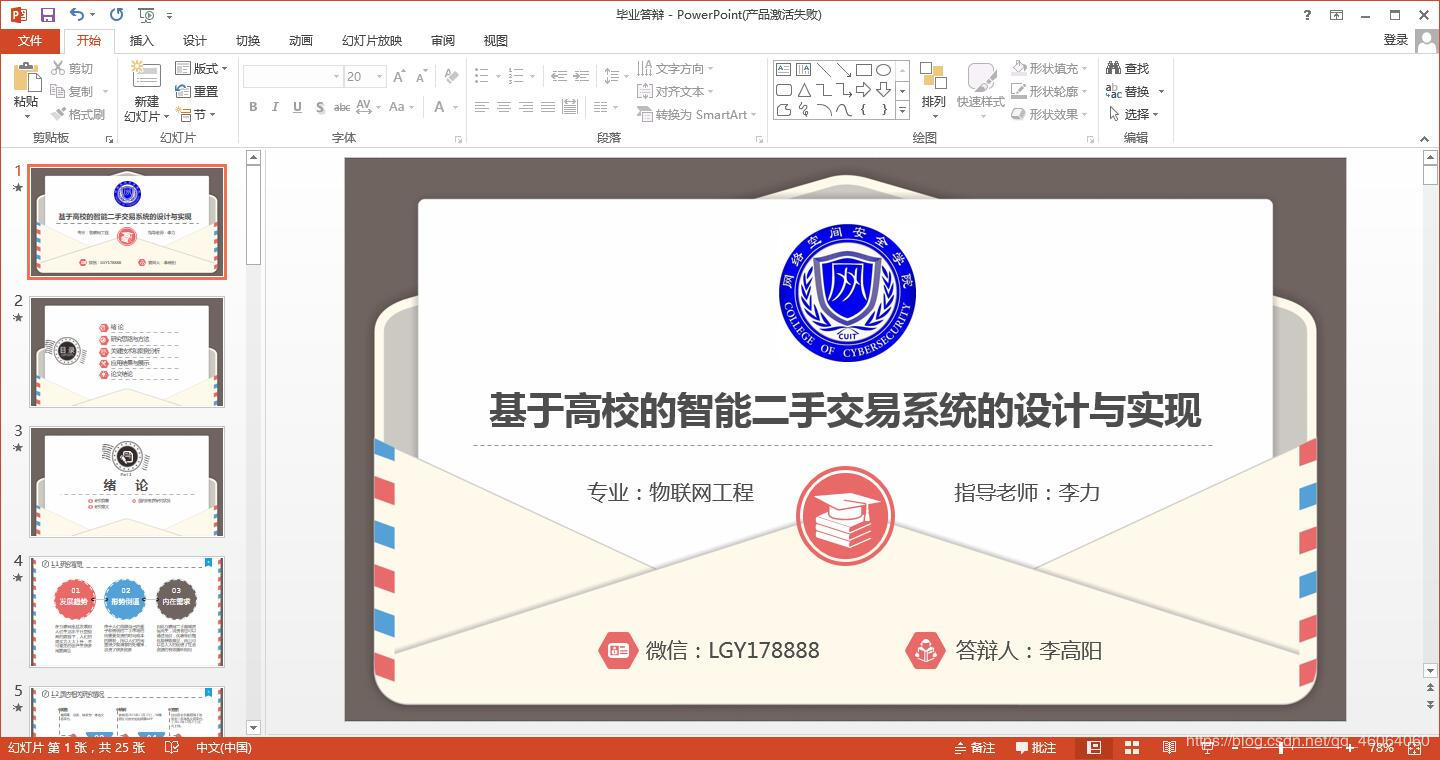Image resolution: width=1440 pixels, height=760 pixels.
Task: Open Align Text (对齐文本) dropdown
Action: coord(675,91)
